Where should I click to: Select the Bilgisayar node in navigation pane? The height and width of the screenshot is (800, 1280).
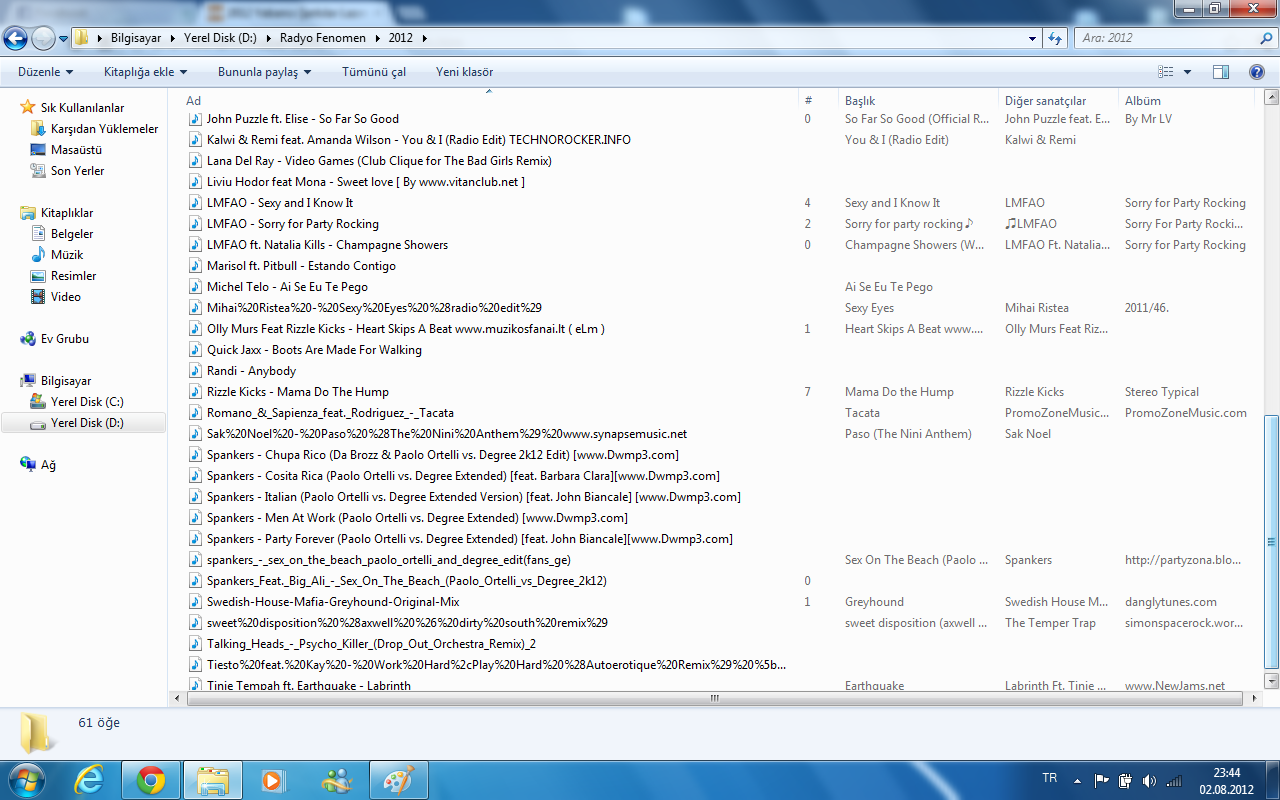click(x=66, y=381)
